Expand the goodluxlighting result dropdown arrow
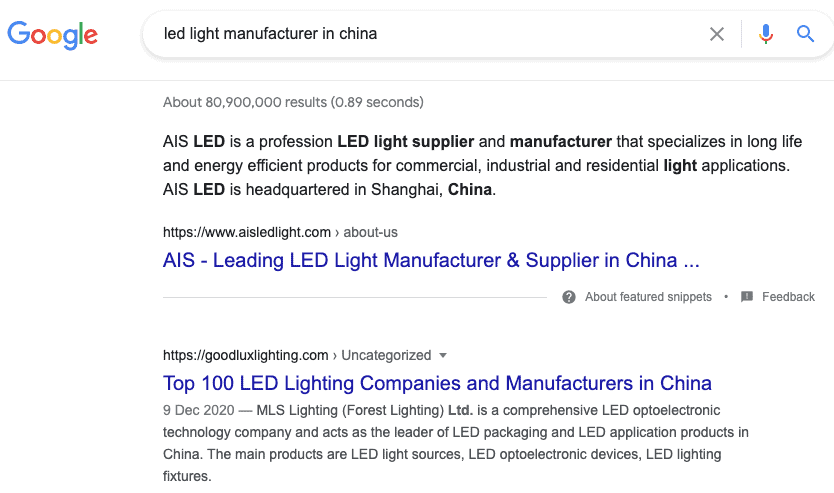The height and width of the screenshot is (493, 834). tap(443, 355)
